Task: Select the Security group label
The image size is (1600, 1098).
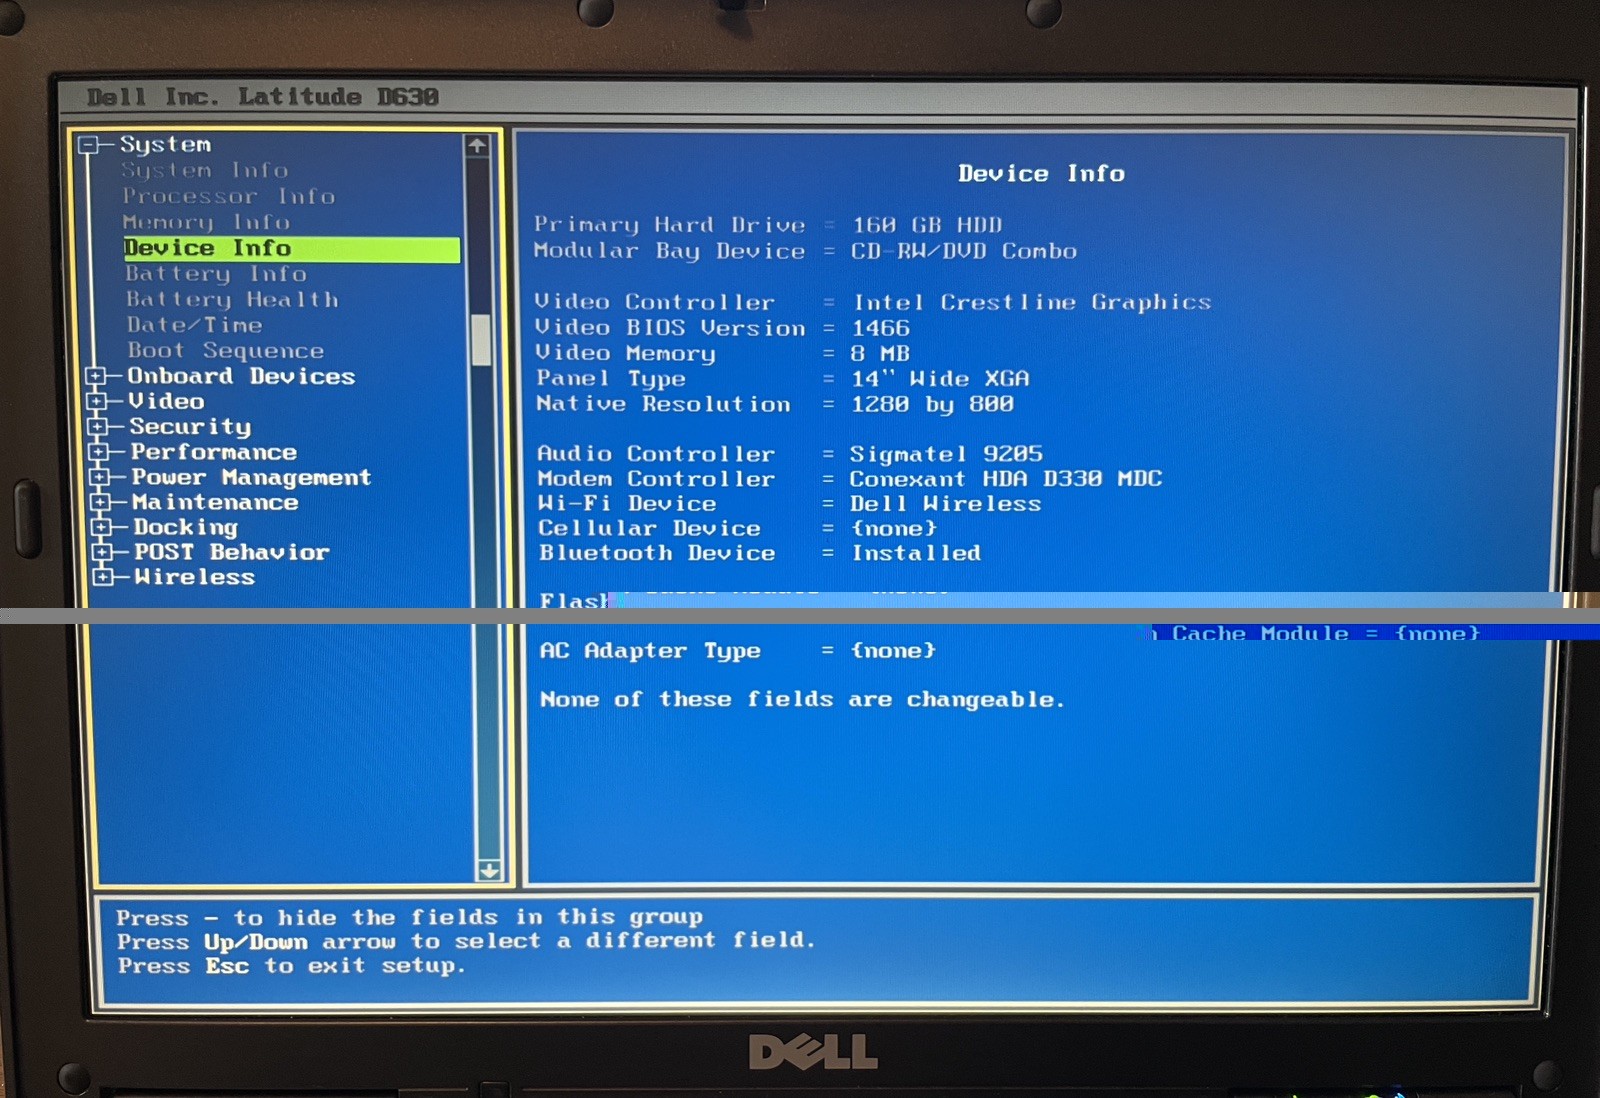Action: [190, 427]
